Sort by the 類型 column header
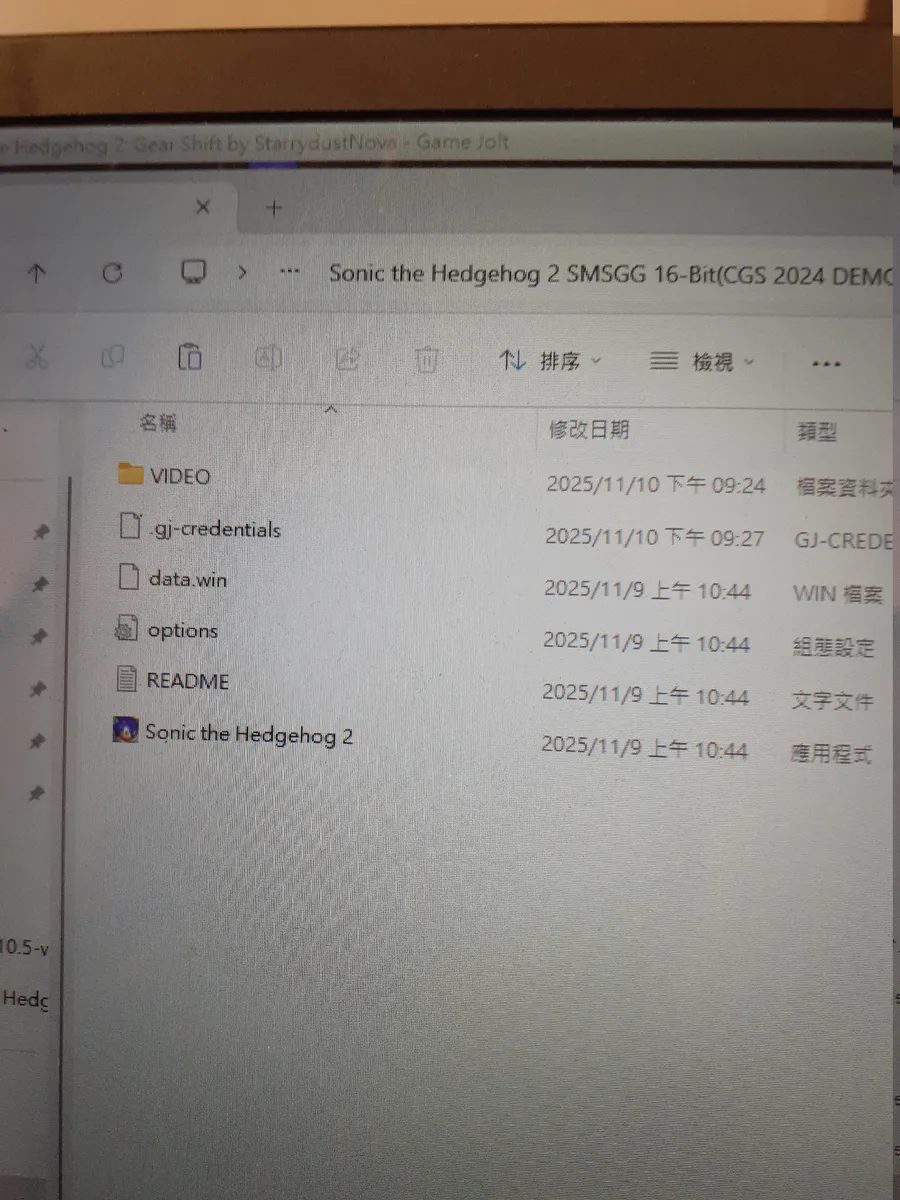900x1200 pixels. coord(817,432)
